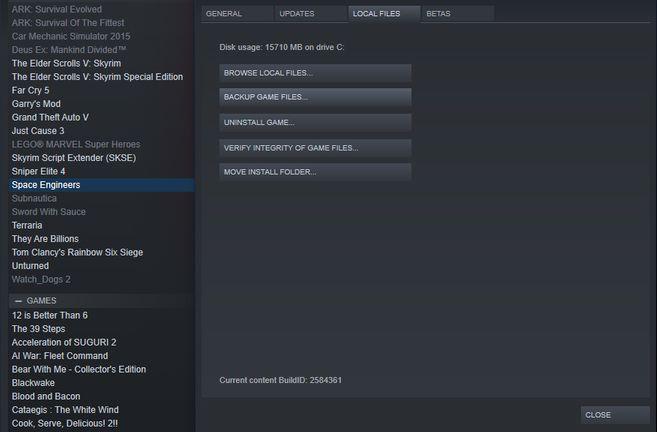
Task: Select AI War: Fleet Command
Action: [x=59, y=356]
